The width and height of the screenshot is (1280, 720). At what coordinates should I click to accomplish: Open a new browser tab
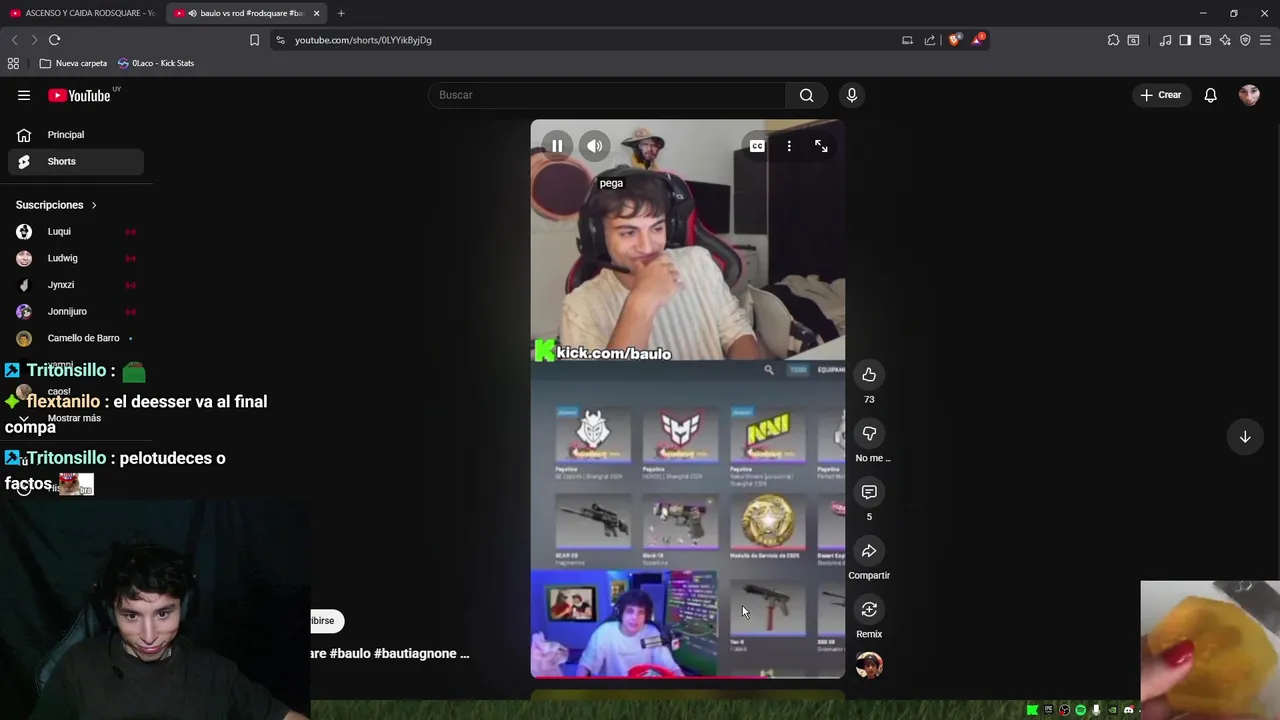[341, 13]
